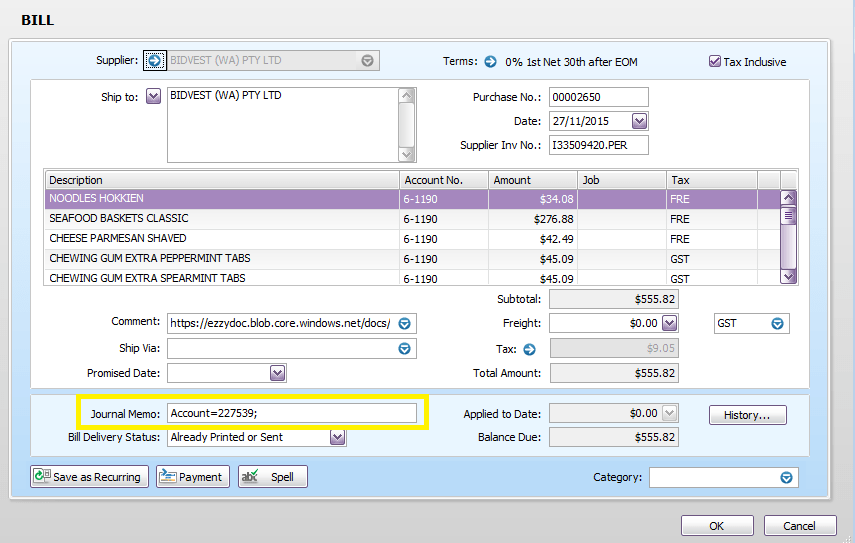Click the Save as Recurring button
The image size is (855, 543).
click(x=89, y=476)
